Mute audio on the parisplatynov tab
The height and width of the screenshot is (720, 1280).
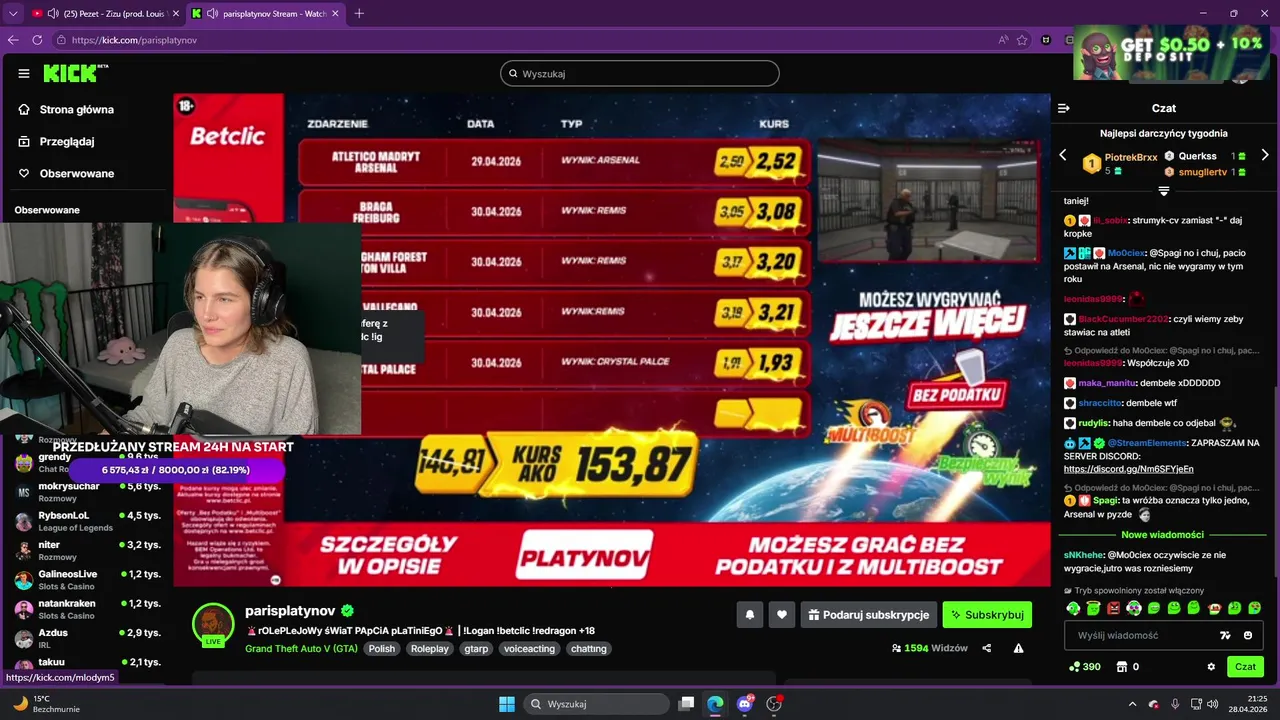point(213,13)
